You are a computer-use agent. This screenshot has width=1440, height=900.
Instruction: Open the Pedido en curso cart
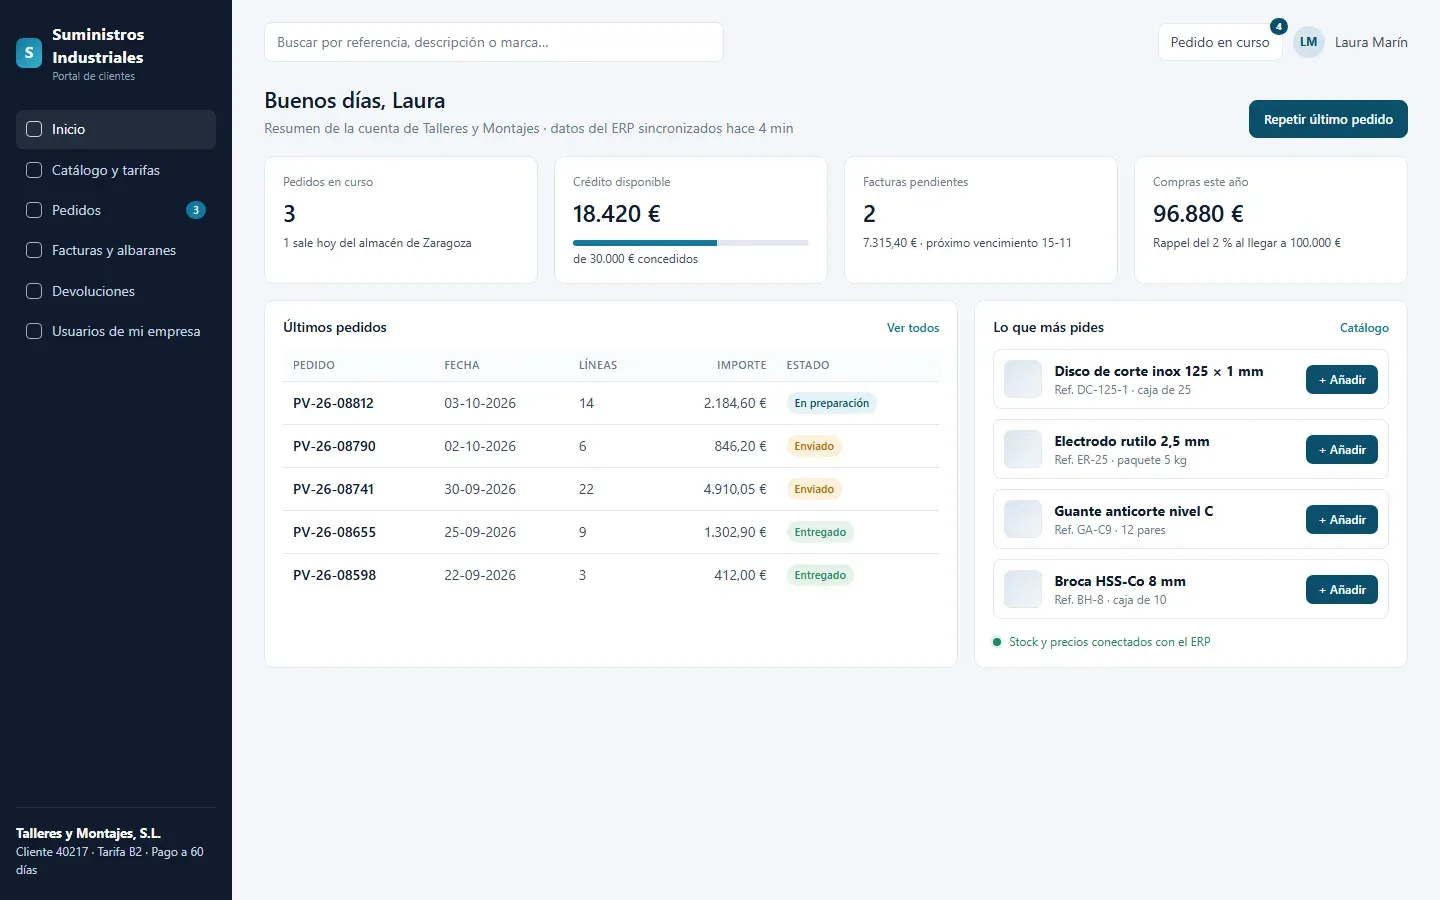1220,42
